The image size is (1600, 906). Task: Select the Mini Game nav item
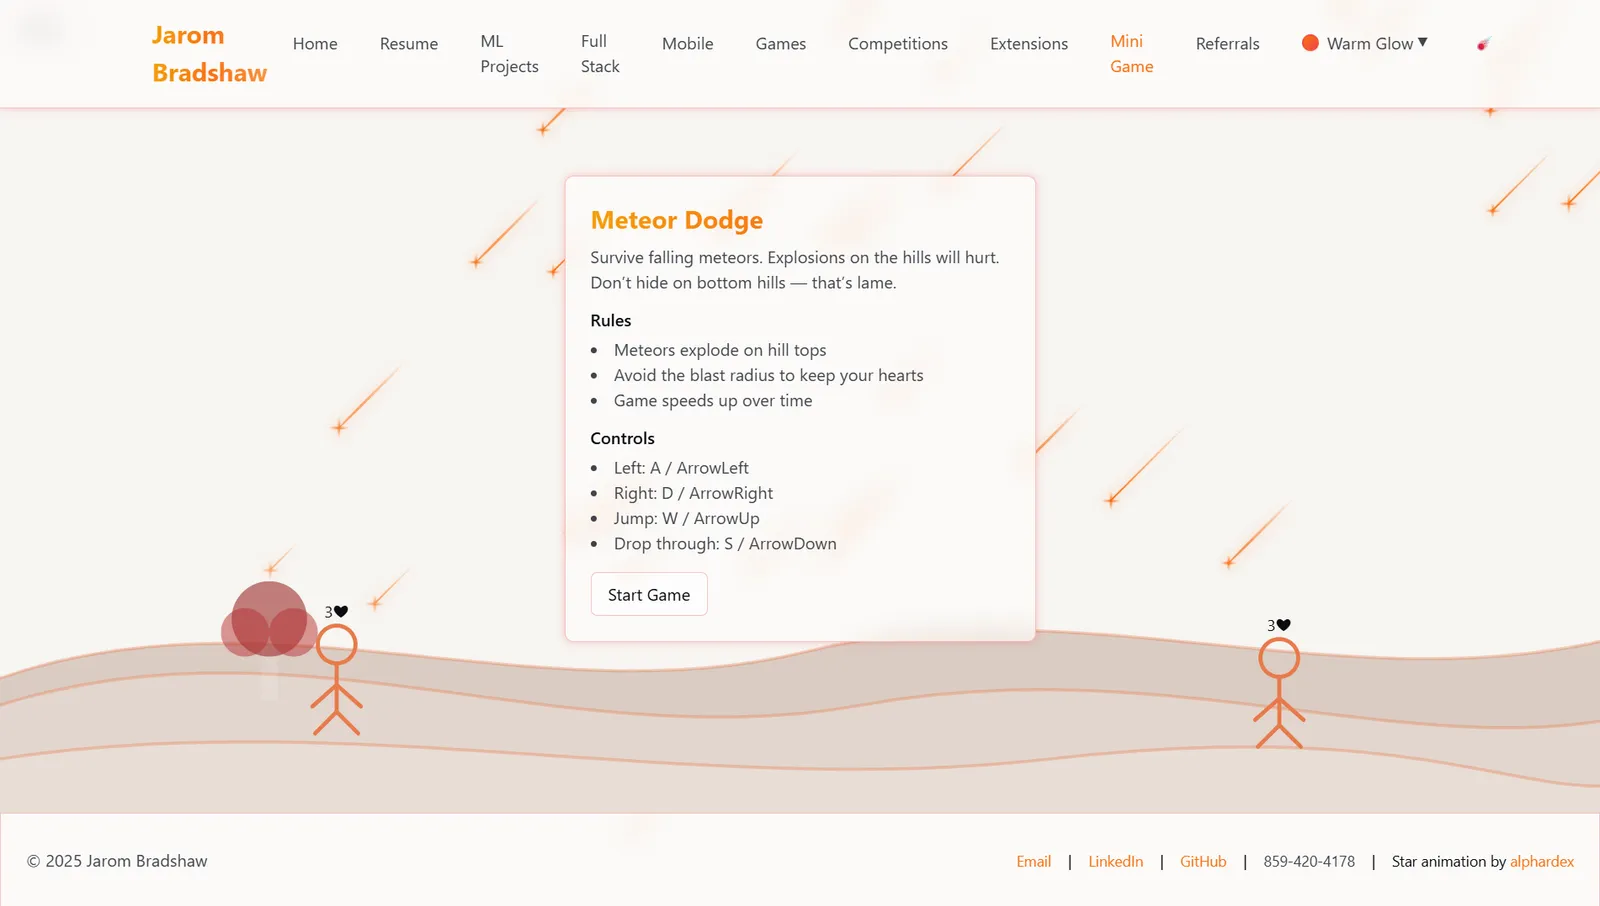[x=1132, y=54]
